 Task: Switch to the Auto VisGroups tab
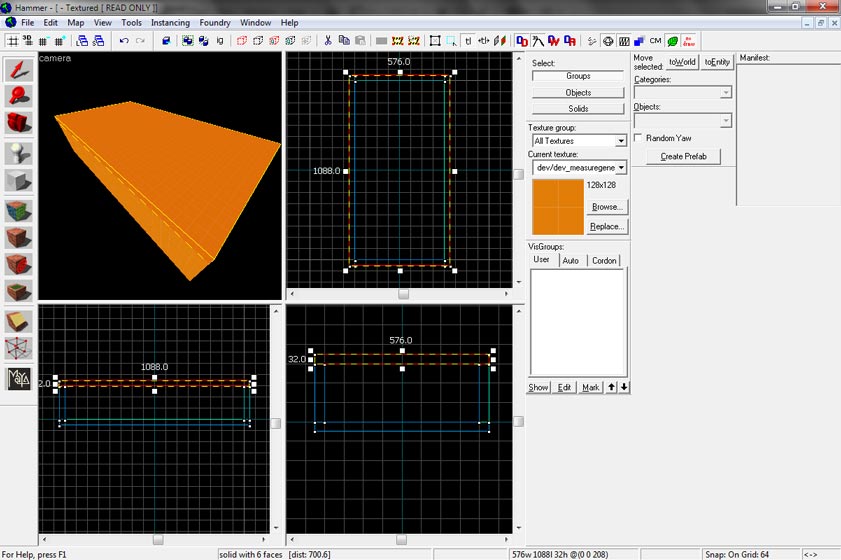[571, 260]
